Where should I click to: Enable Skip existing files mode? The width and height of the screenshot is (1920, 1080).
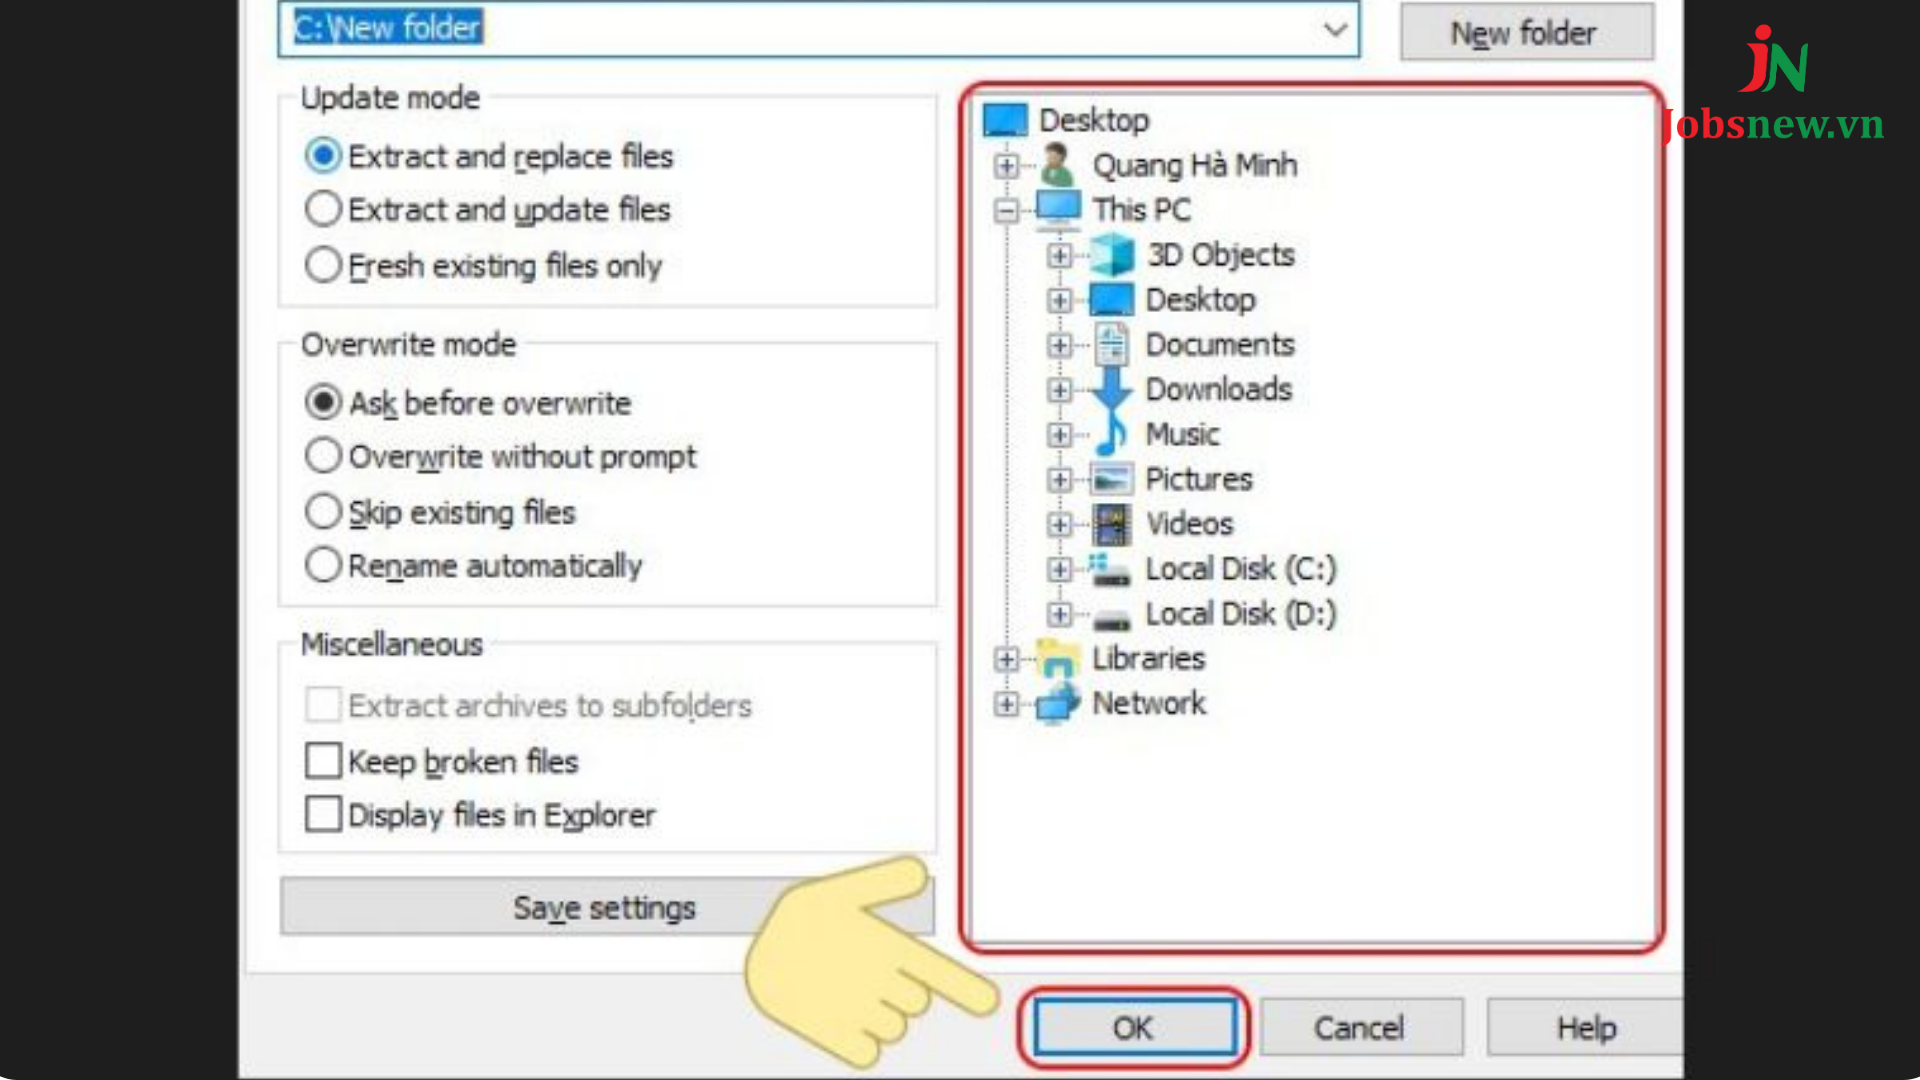coord(324,512)
